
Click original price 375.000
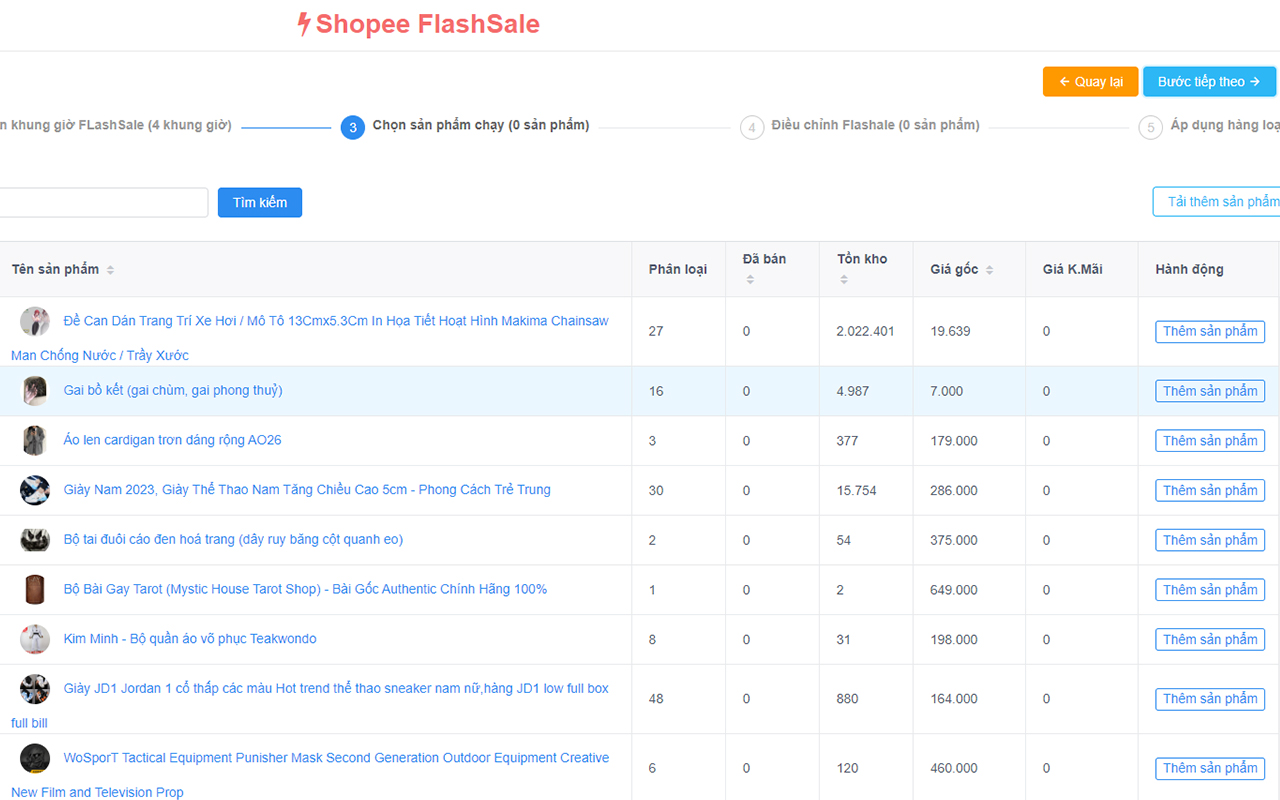[x=954, y=540]
